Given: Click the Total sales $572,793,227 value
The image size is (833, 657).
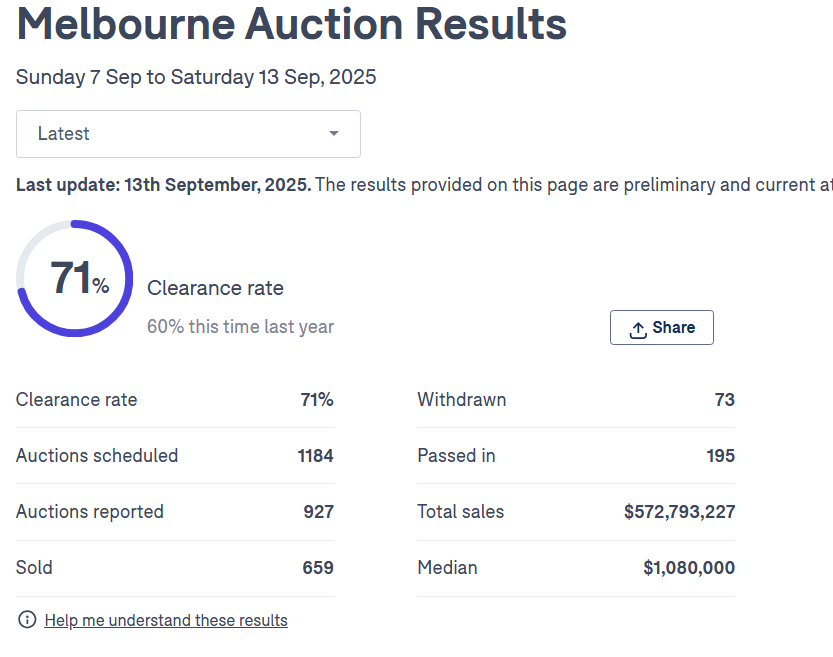Looking at the screenshot, I should pyautogui.click(x=679, y=512).
